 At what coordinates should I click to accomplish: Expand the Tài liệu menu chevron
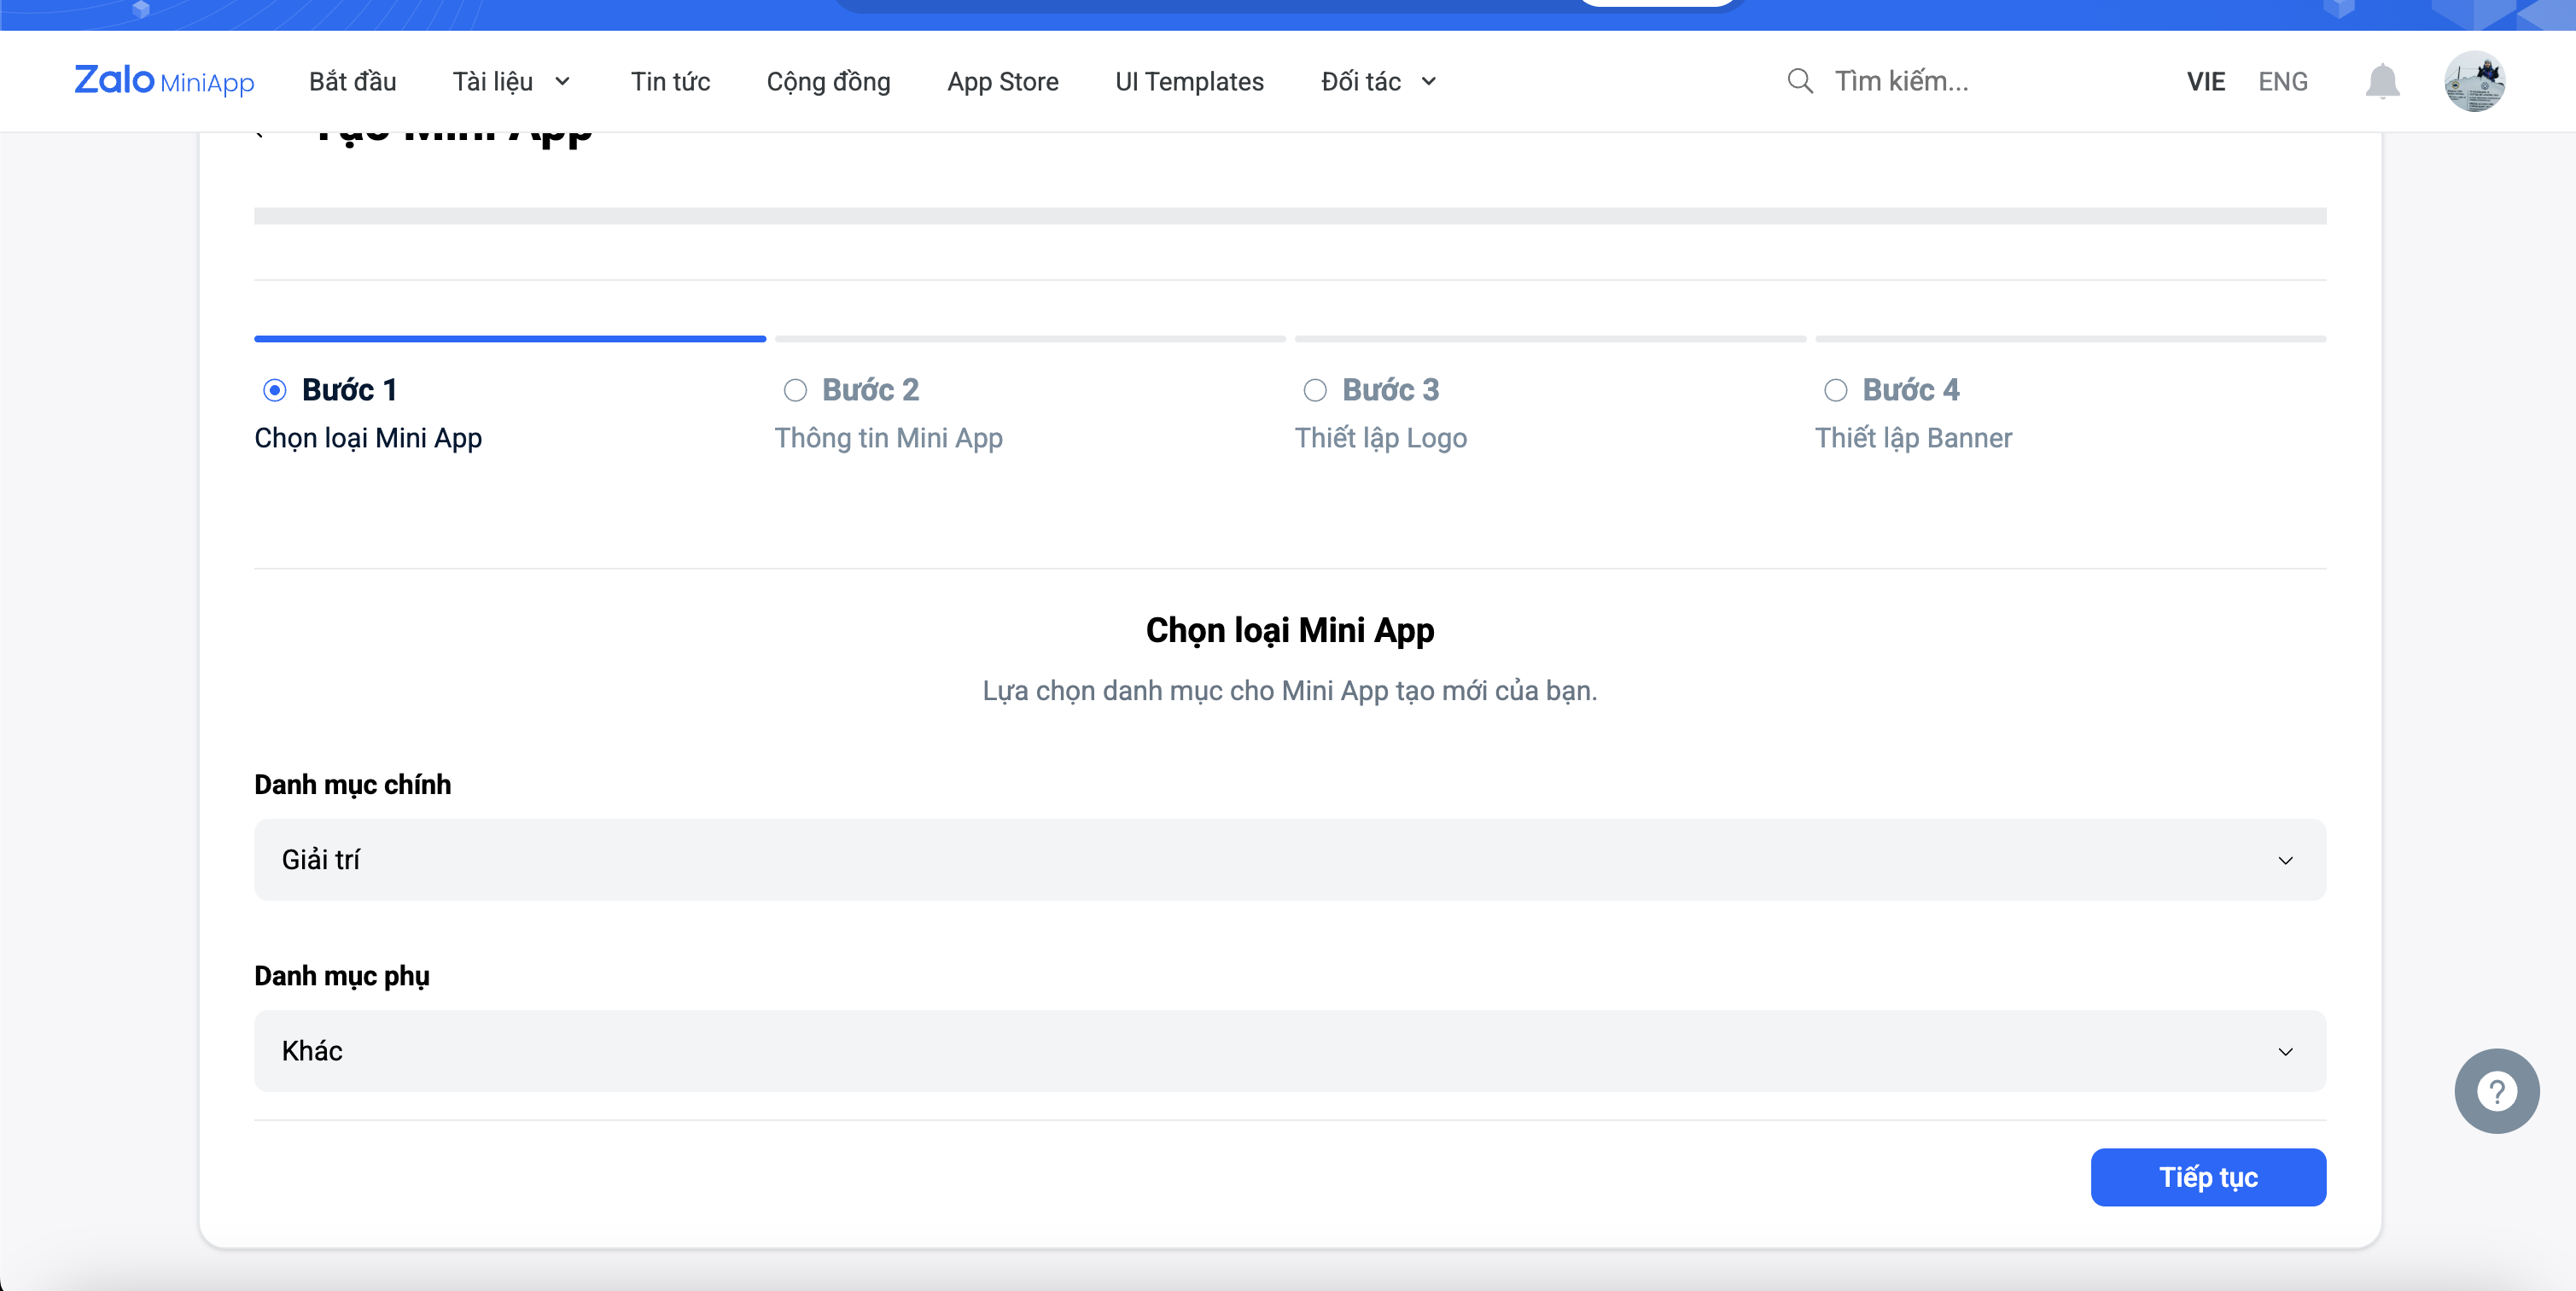[x=563, y=82]
